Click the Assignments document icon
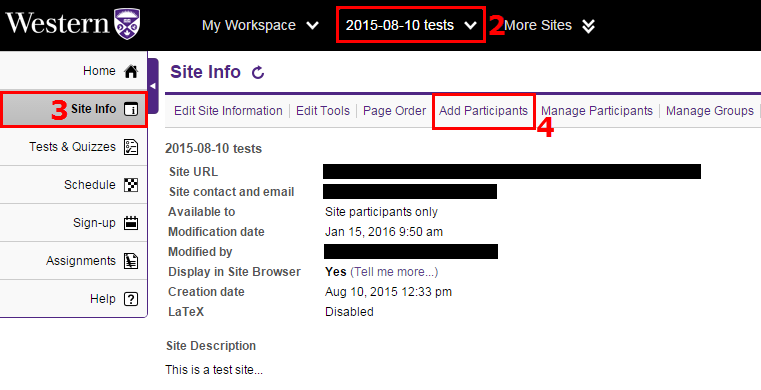Image resolution: width=761 pixels, height=390 pixels. tap(131, 261)
